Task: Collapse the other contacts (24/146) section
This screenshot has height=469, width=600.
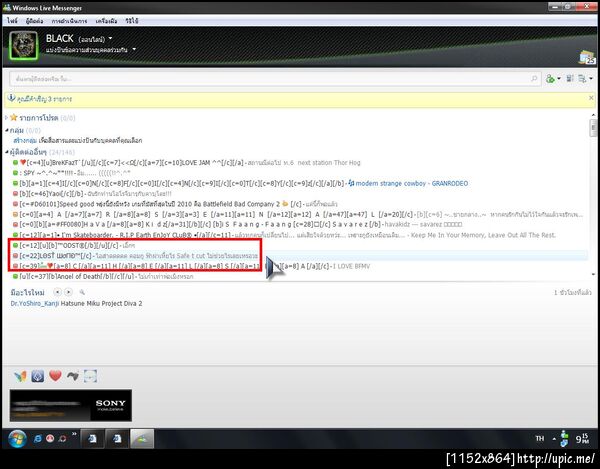Action: pos(7,152)
